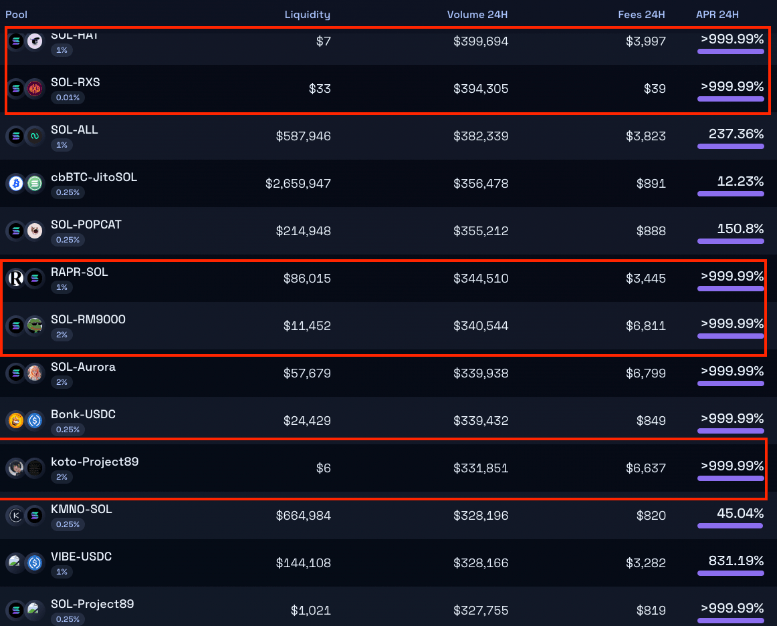Click the POPCAT cat token icon

pyautogui.click(x=35, y=230)
